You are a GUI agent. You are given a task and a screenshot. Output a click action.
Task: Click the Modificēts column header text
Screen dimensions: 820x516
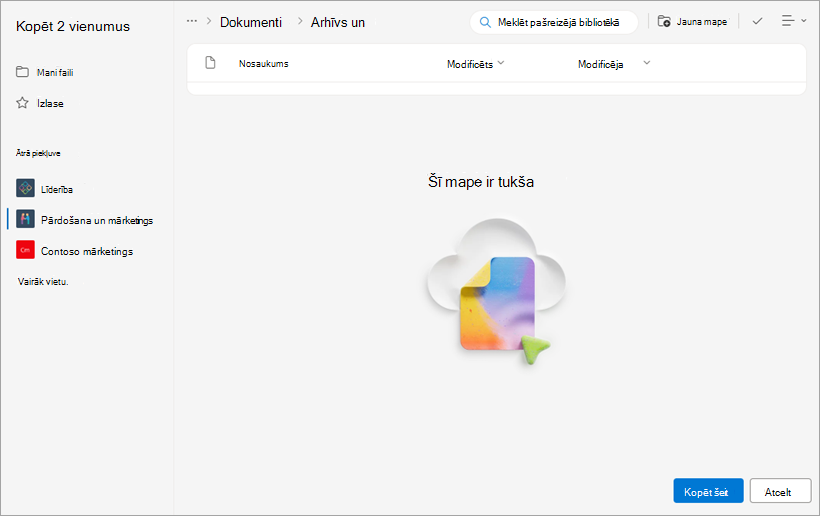[470, 64]
